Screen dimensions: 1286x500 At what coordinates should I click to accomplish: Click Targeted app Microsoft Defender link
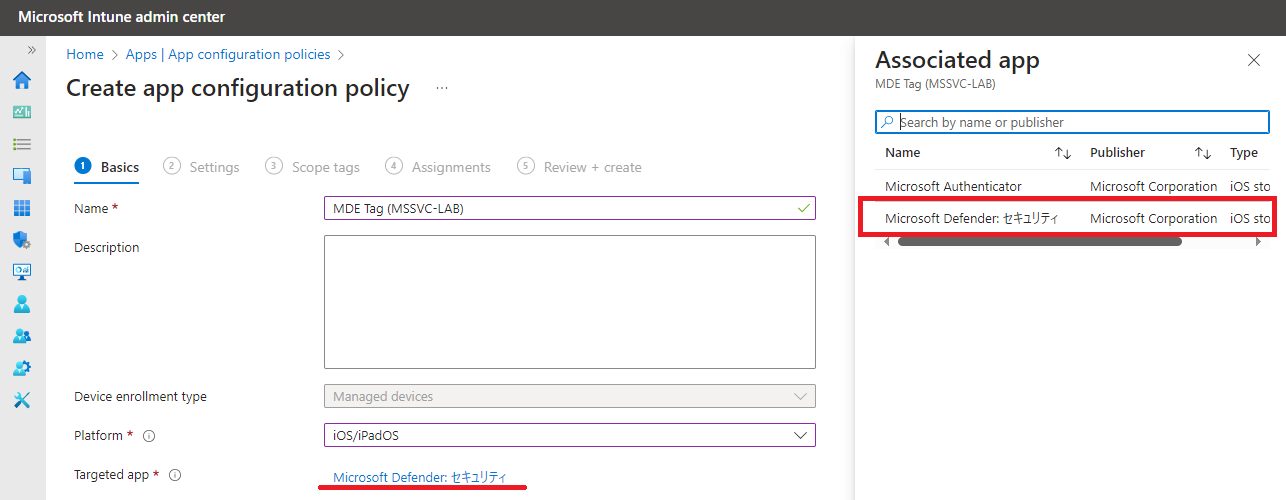point(420,476)
